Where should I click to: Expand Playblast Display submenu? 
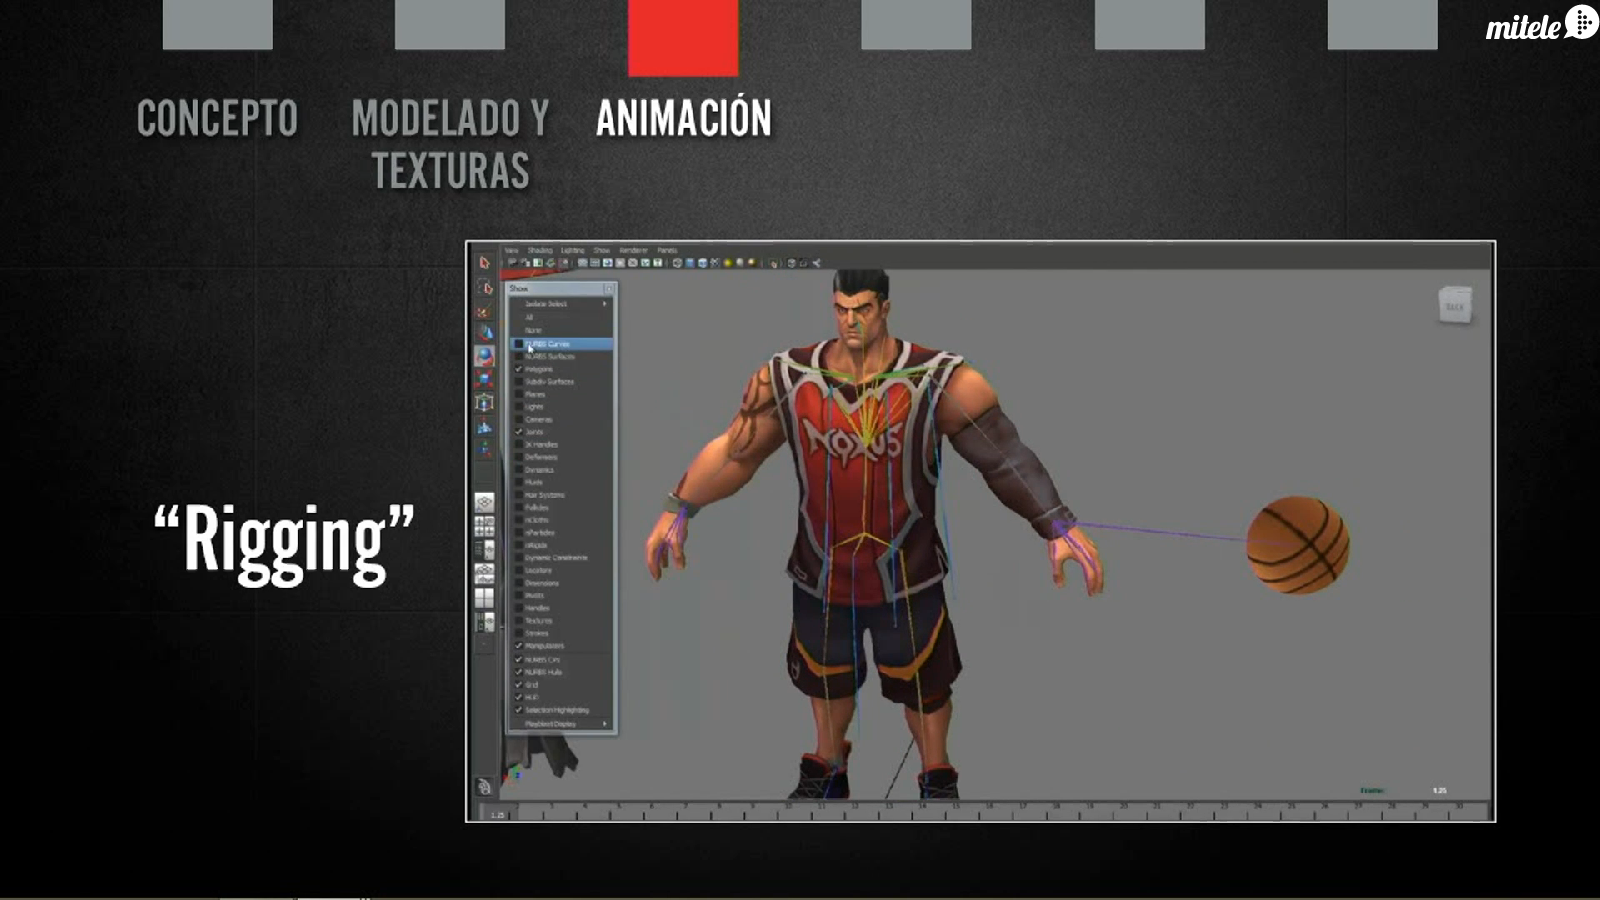561,724
